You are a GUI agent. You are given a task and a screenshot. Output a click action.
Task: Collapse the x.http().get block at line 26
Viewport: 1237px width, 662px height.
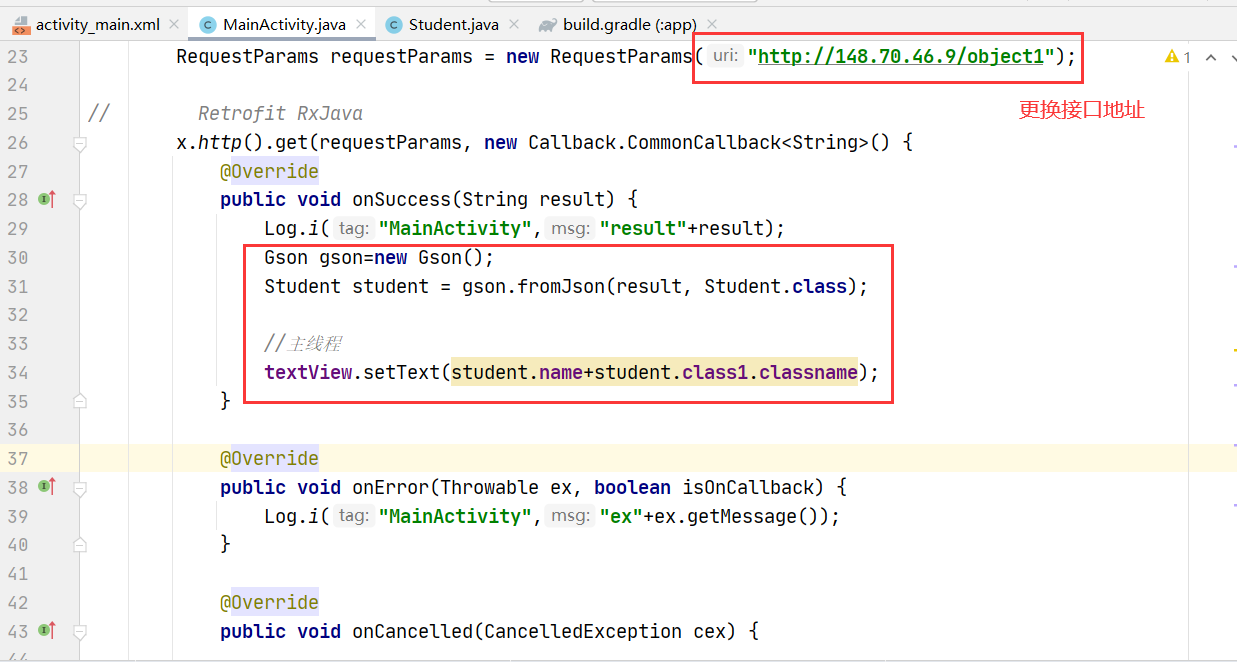(80, 143)
